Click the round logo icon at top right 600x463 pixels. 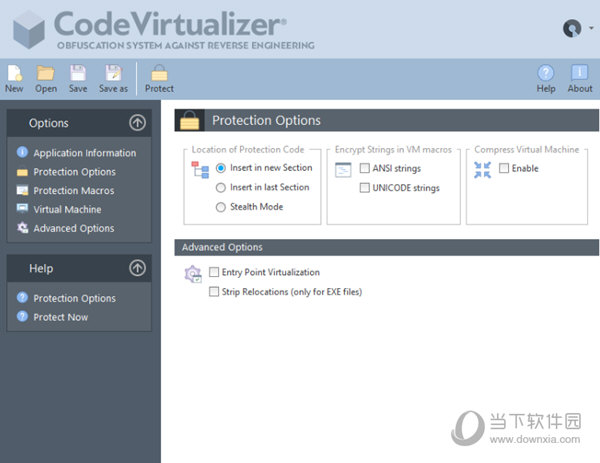(572, 28)
